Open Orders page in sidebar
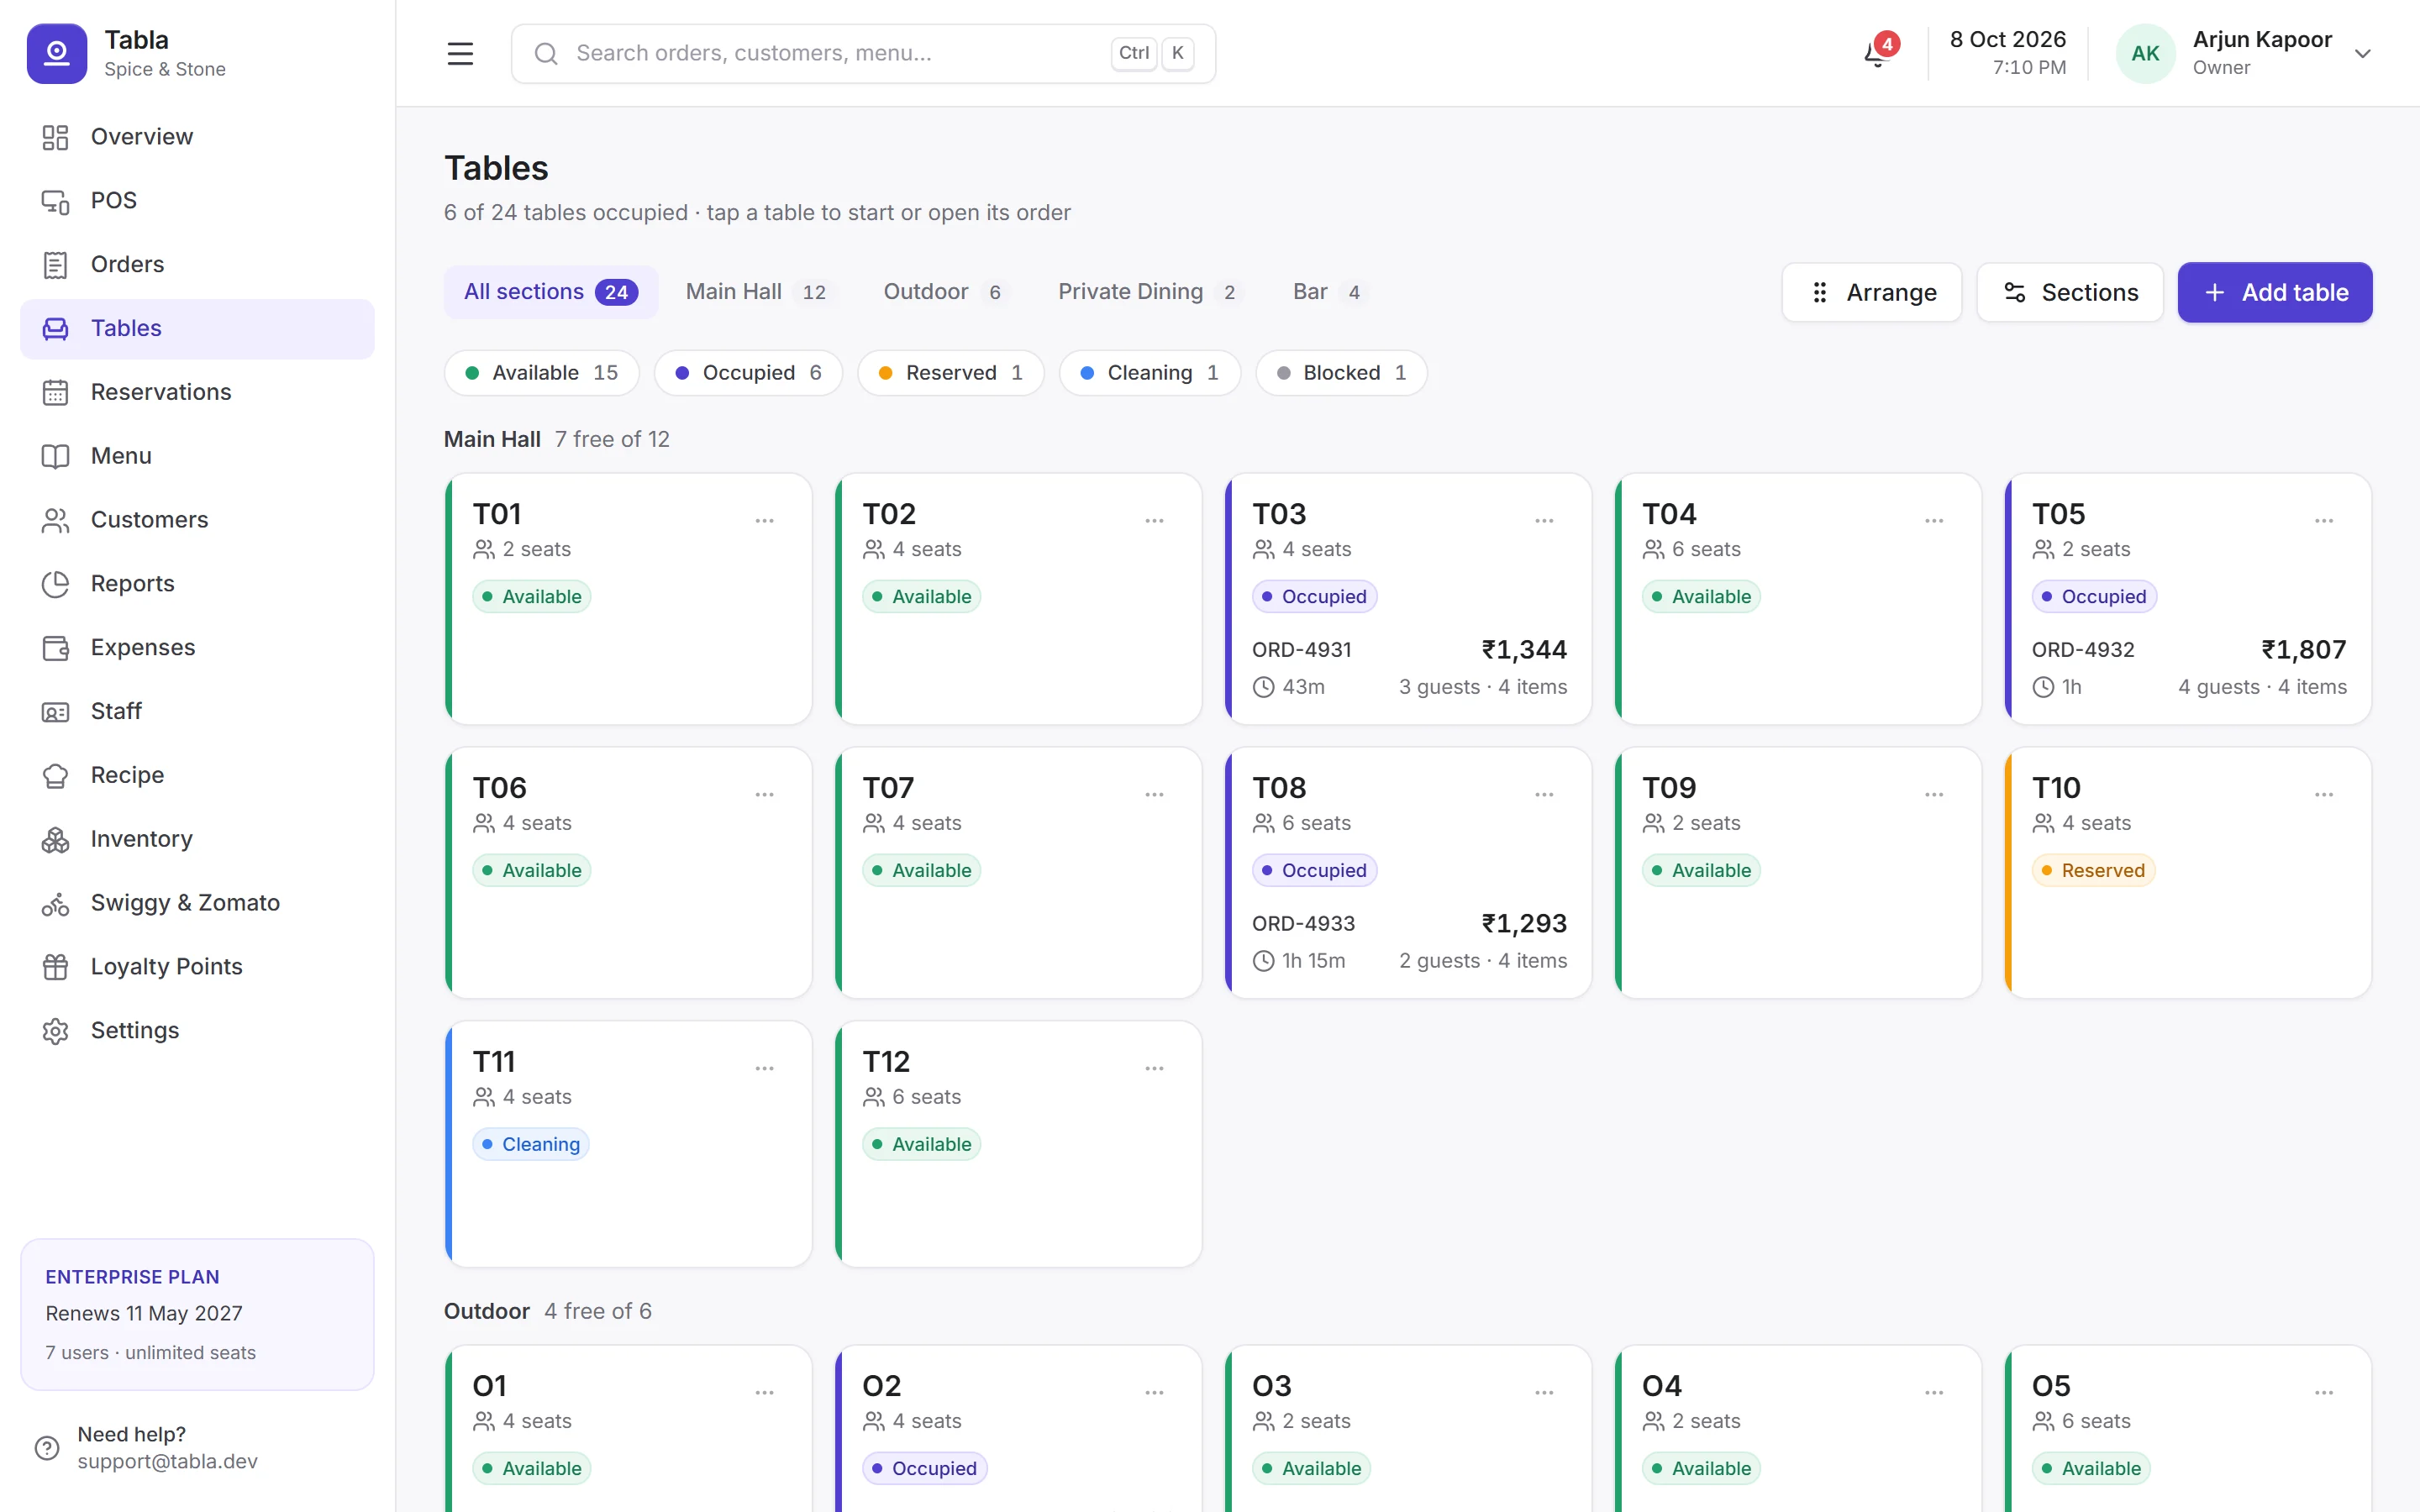 (197, 265)
